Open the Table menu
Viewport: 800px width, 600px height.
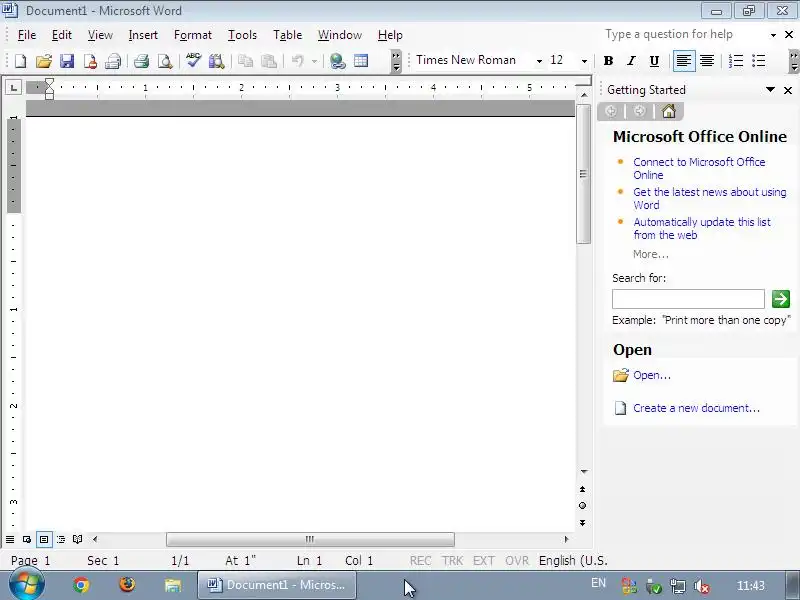point(287,35)
